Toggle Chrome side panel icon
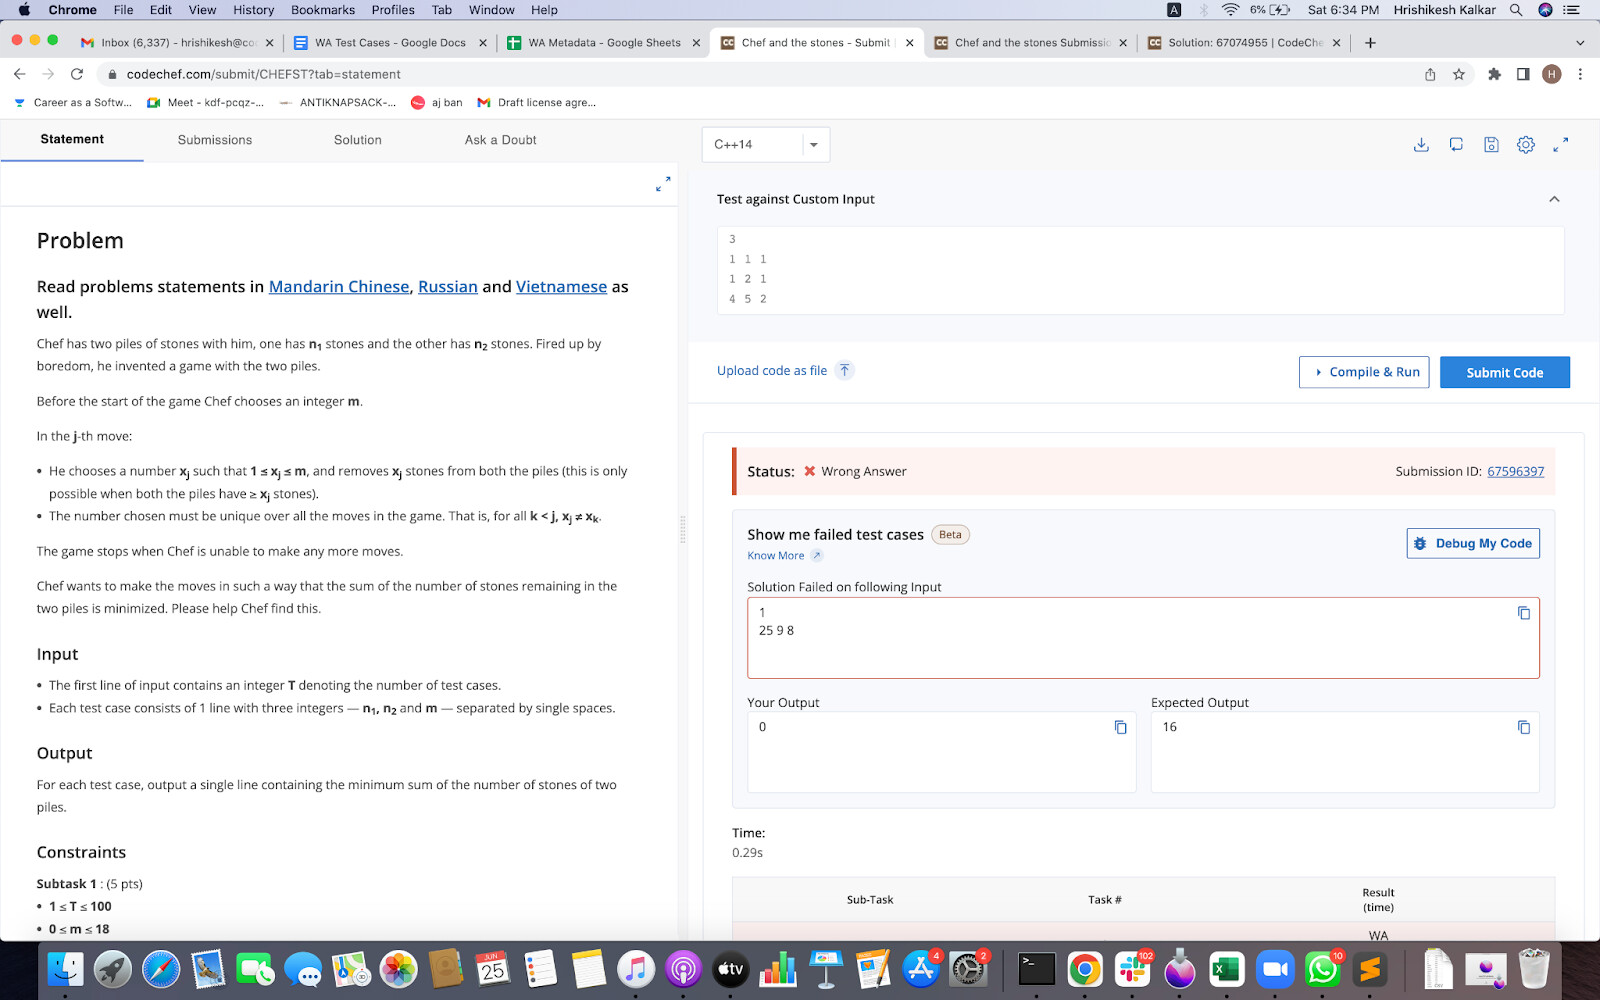 [x=1523, y=74]
